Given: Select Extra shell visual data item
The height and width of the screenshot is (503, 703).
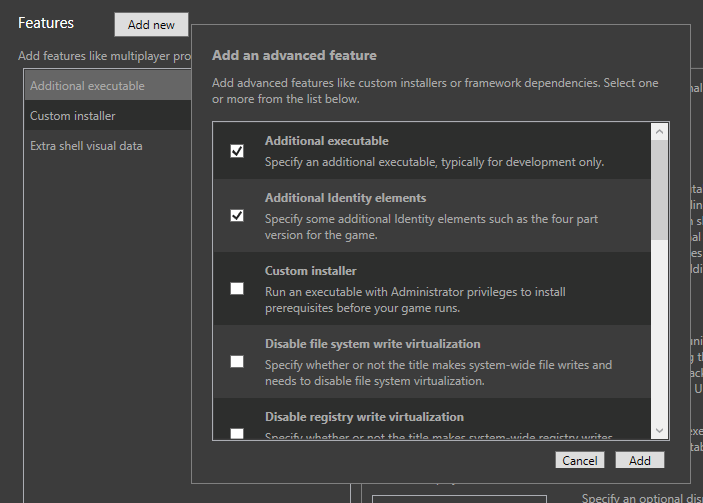Looking at the screenshot, I should tap(108, 145).
